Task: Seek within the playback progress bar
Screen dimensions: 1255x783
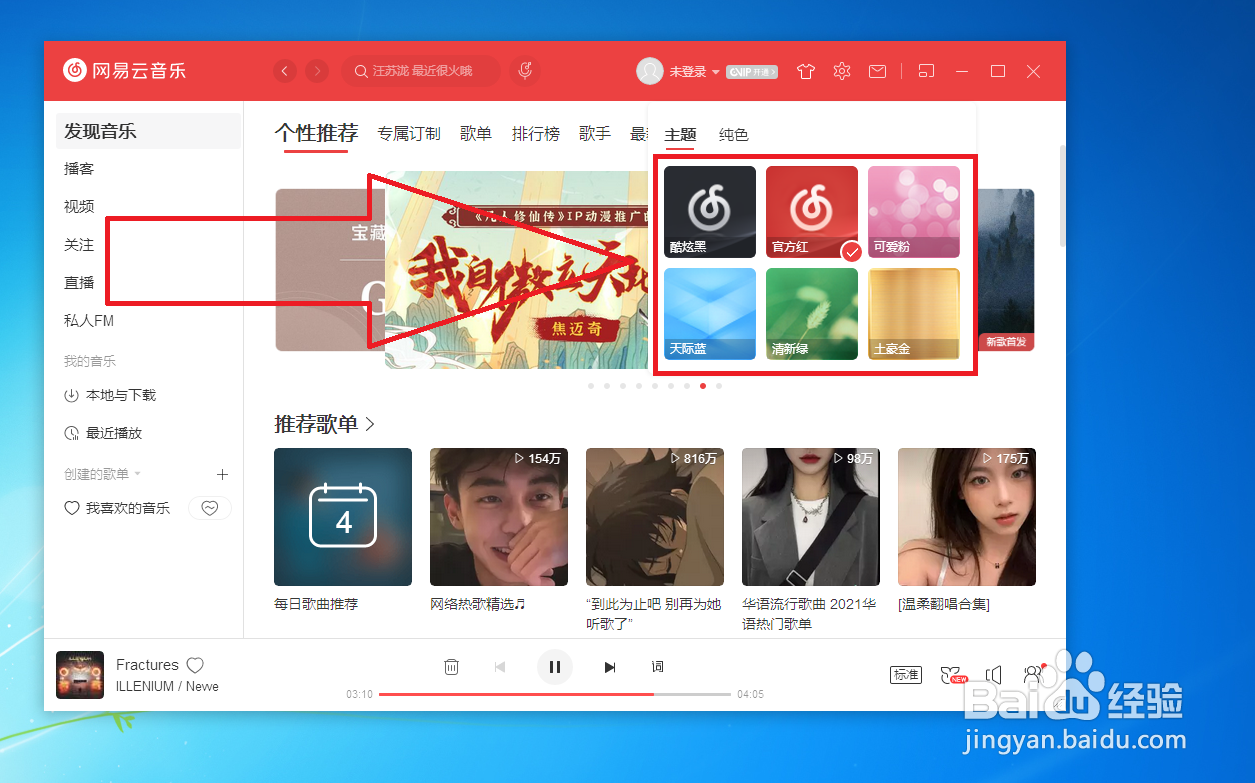Action: 555,694
